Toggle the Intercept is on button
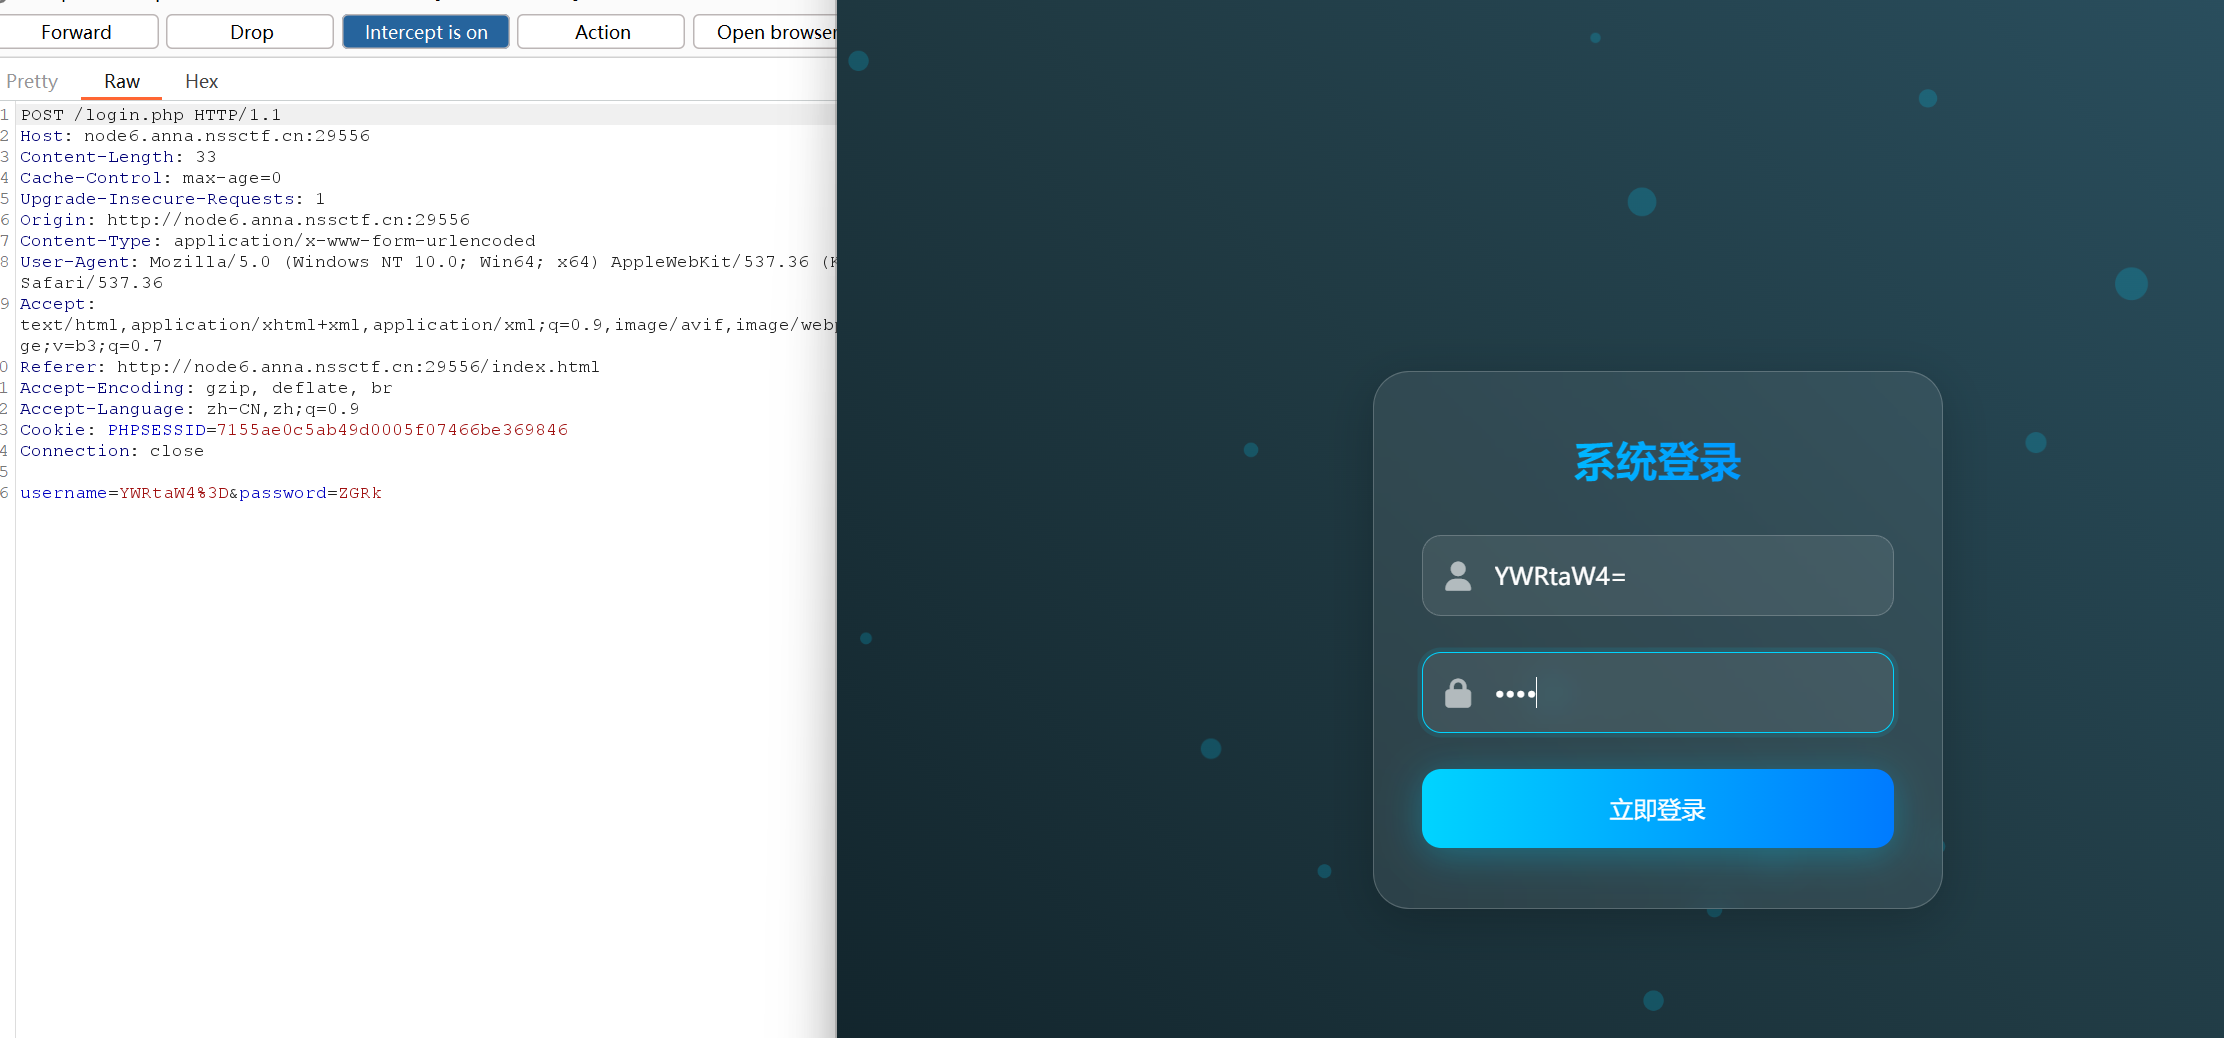2224x1038 pixels. (426, 32)
